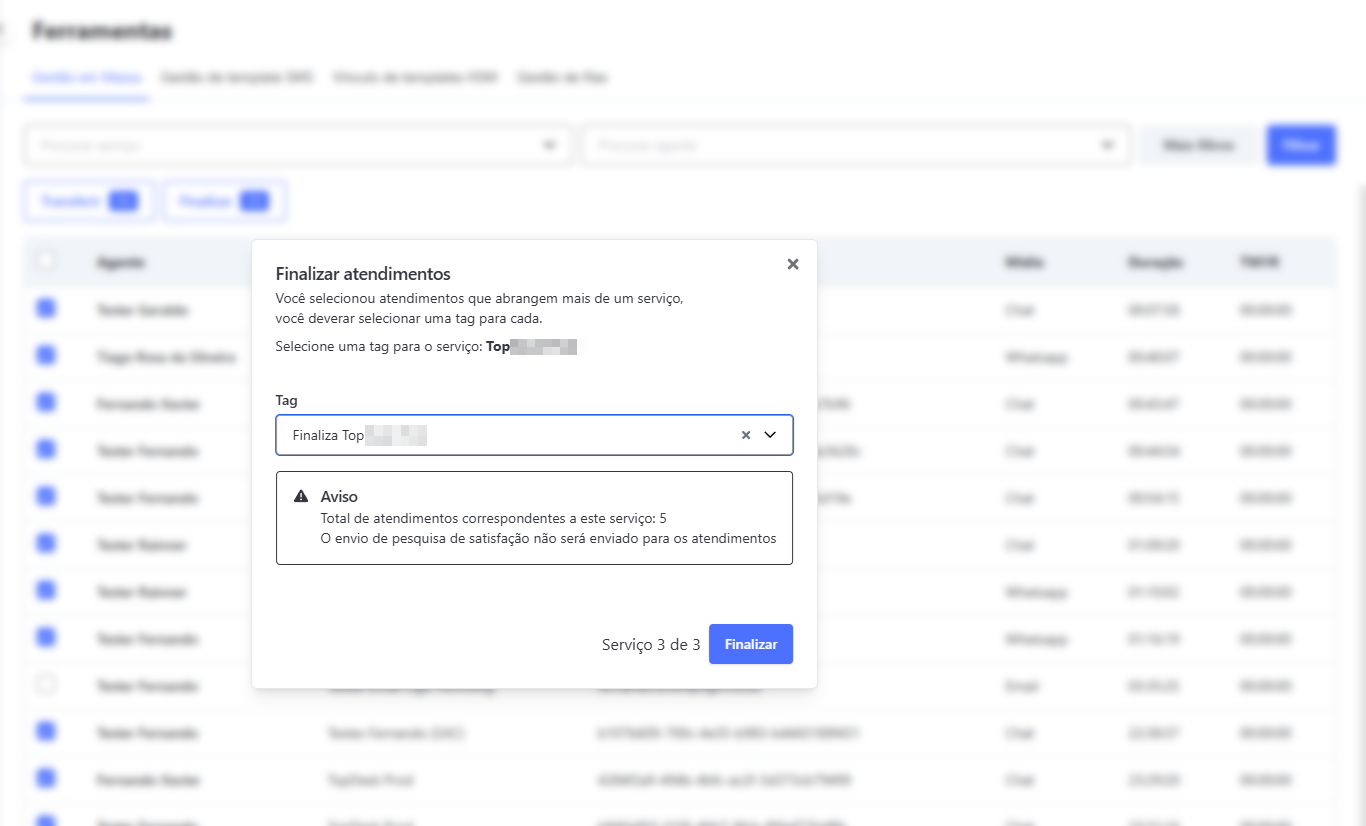Expand the Tag dropdown chevron
This screenshot has height=826, width=1366.
coord(770,435)
